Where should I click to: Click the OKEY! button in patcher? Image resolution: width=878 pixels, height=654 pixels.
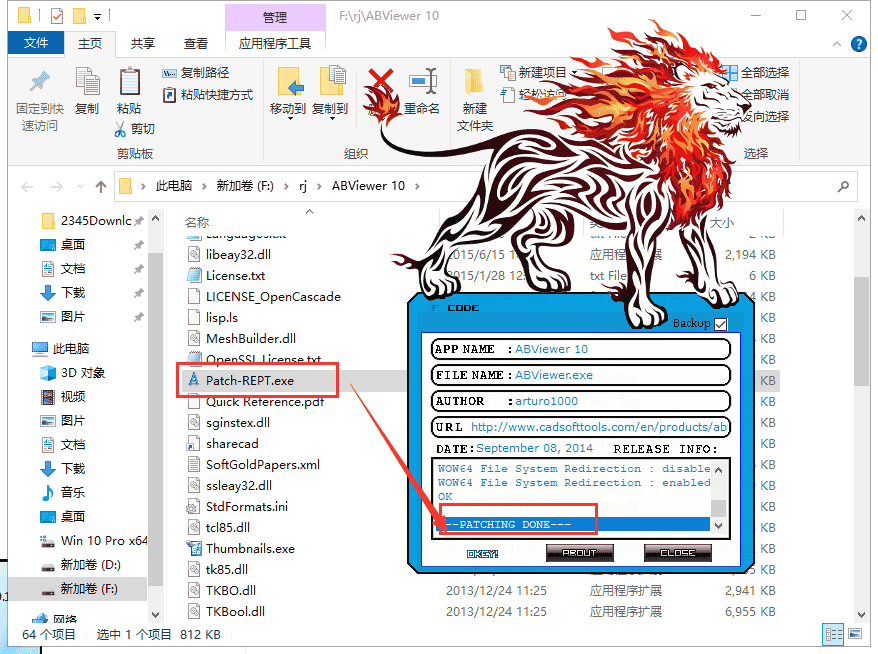pyautogui.click(x=482, y=554)
